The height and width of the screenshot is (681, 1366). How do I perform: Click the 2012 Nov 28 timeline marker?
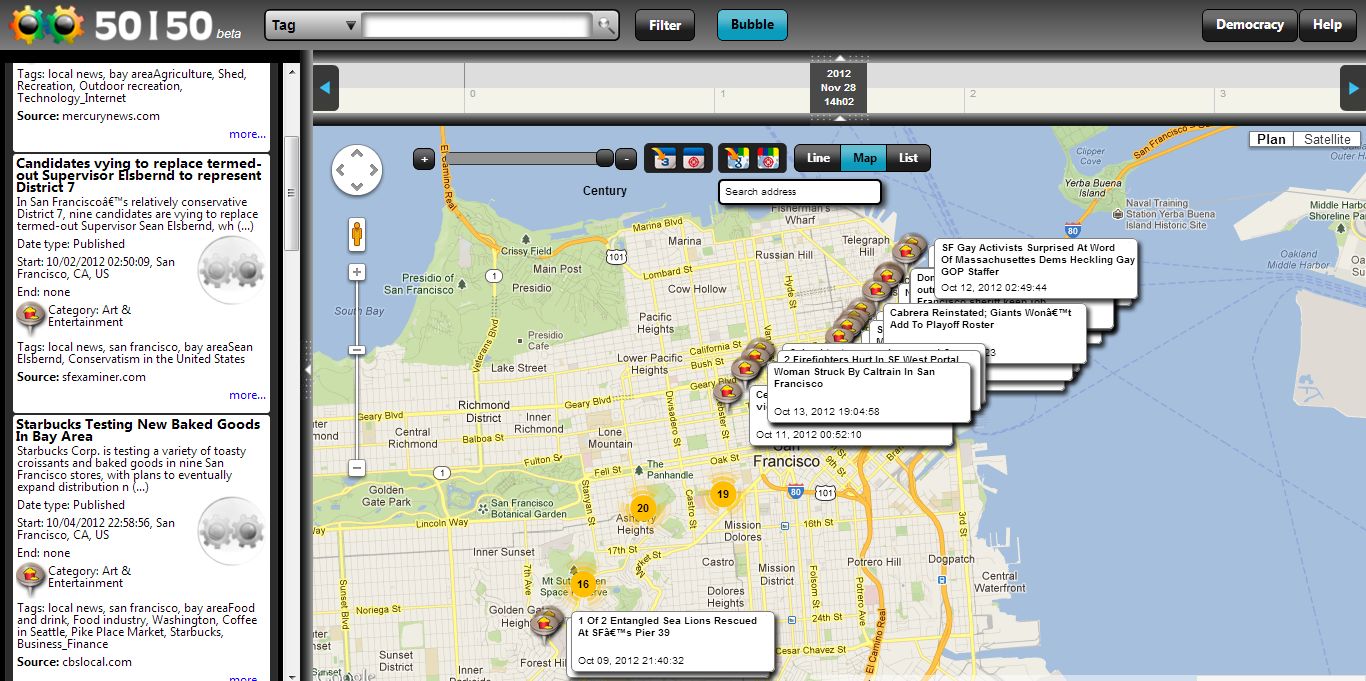coord(838,87)
